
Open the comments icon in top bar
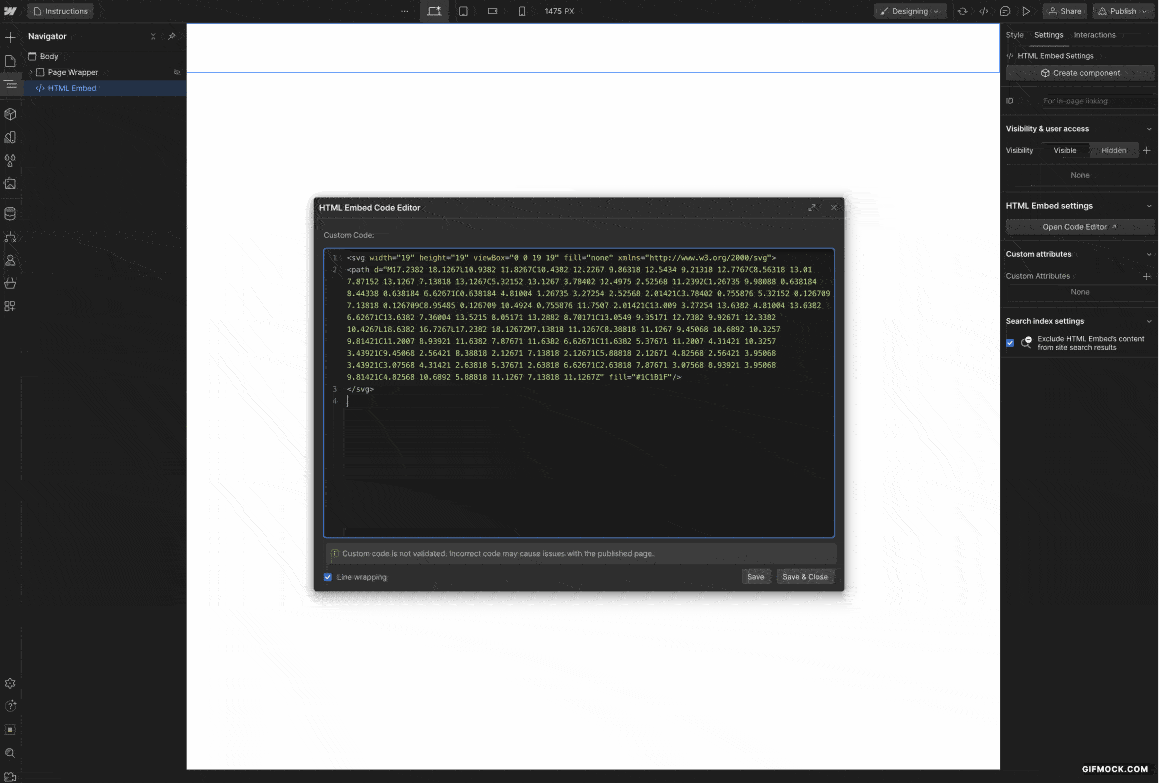pyautogui.click(x=1005, y=11)
